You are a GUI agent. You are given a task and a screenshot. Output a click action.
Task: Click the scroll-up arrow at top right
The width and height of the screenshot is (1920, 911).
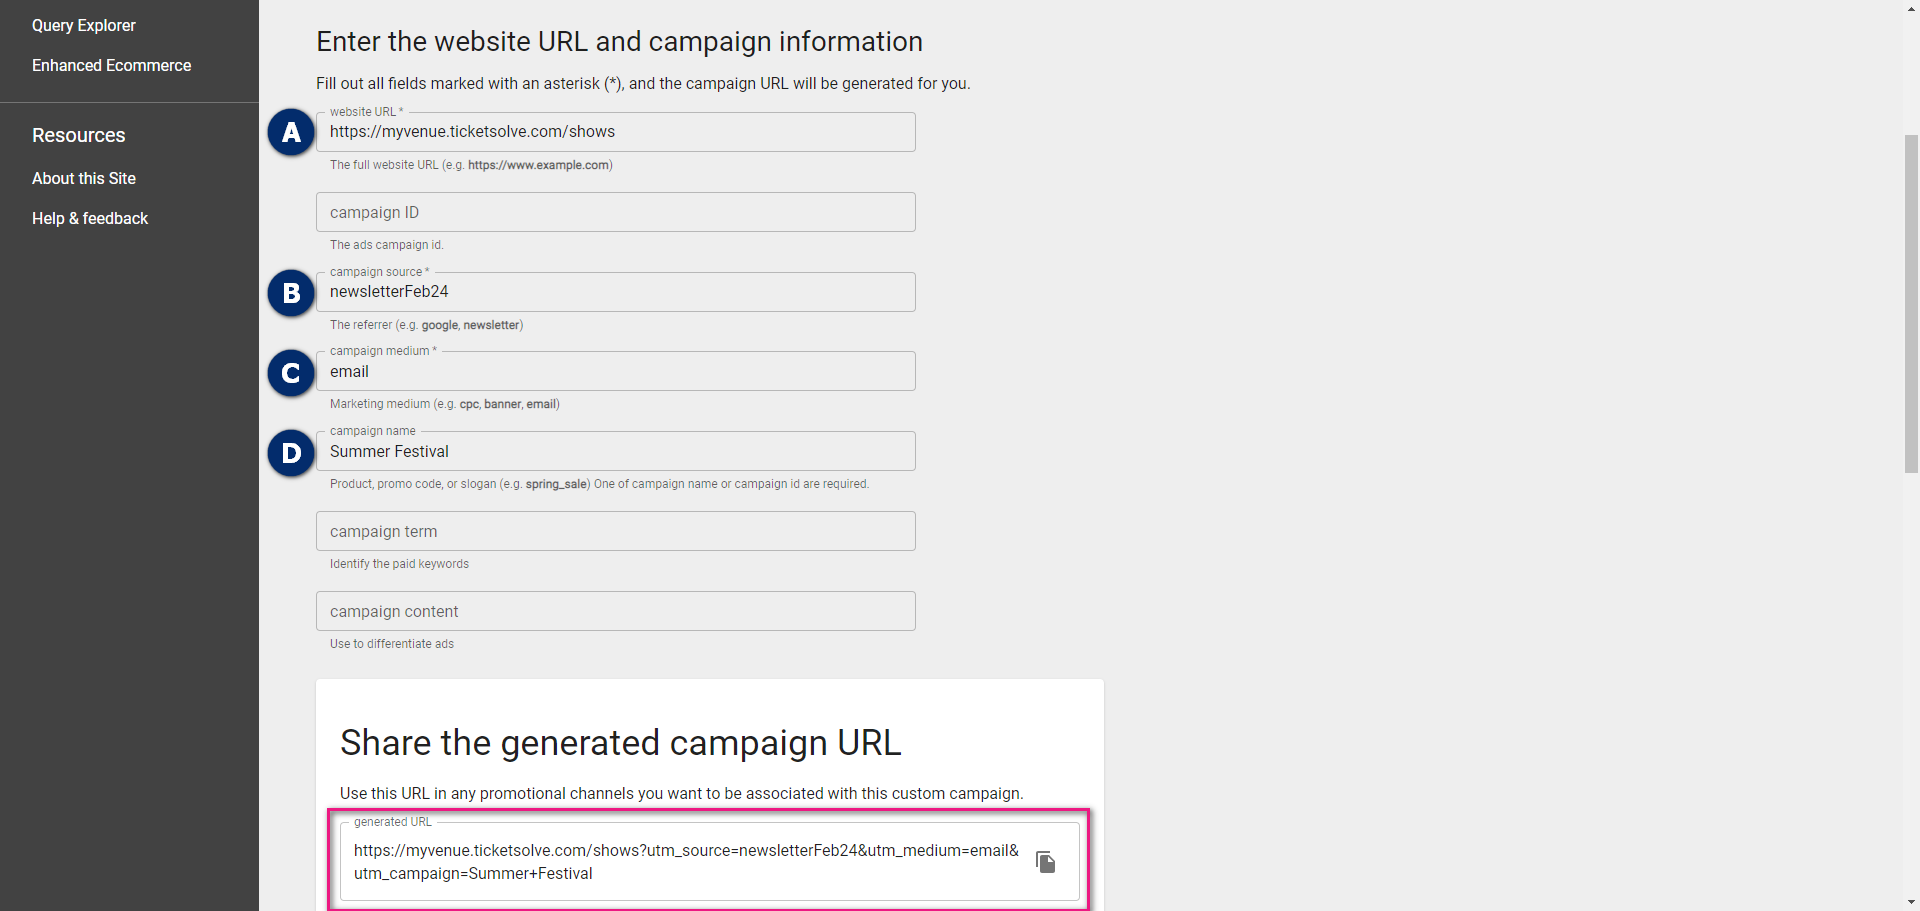point(1911,8)
